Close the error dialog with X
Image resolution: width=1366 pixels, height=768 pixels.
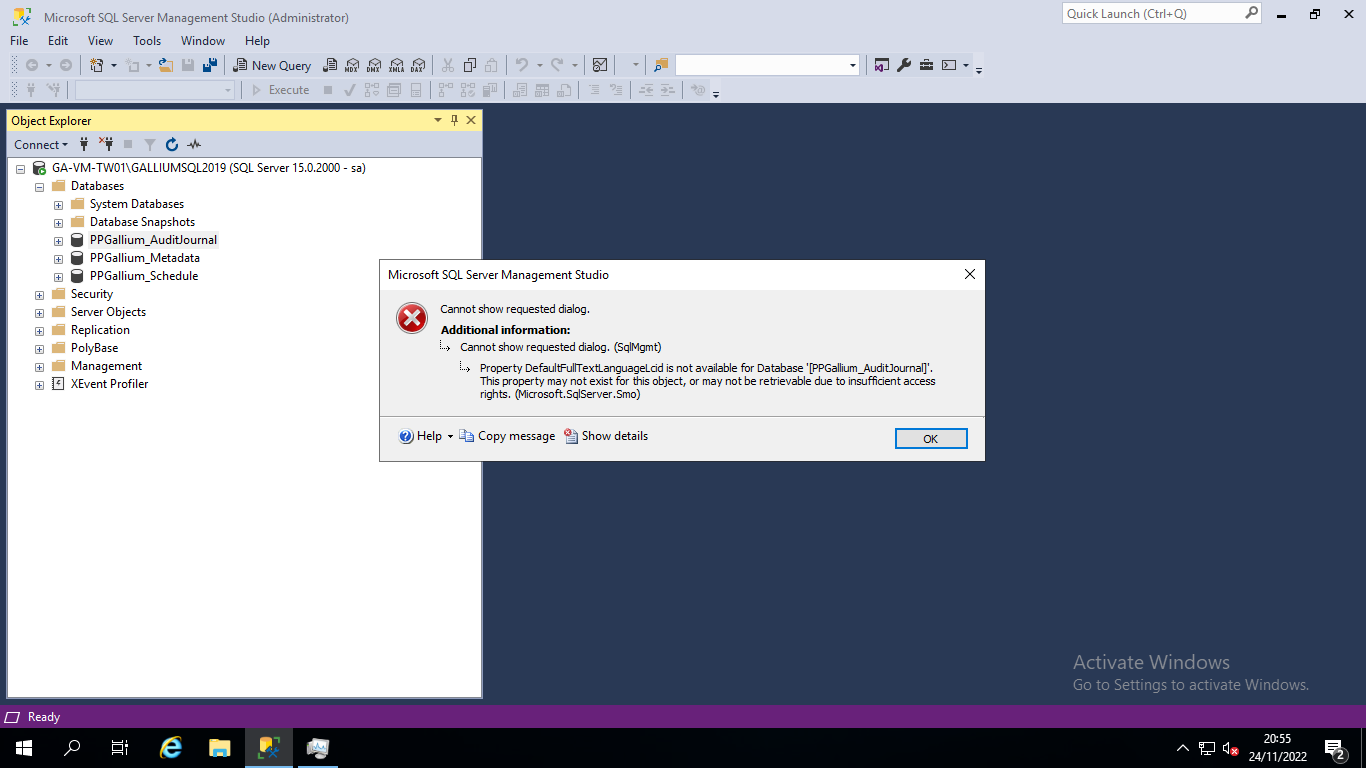coord(969,274)
